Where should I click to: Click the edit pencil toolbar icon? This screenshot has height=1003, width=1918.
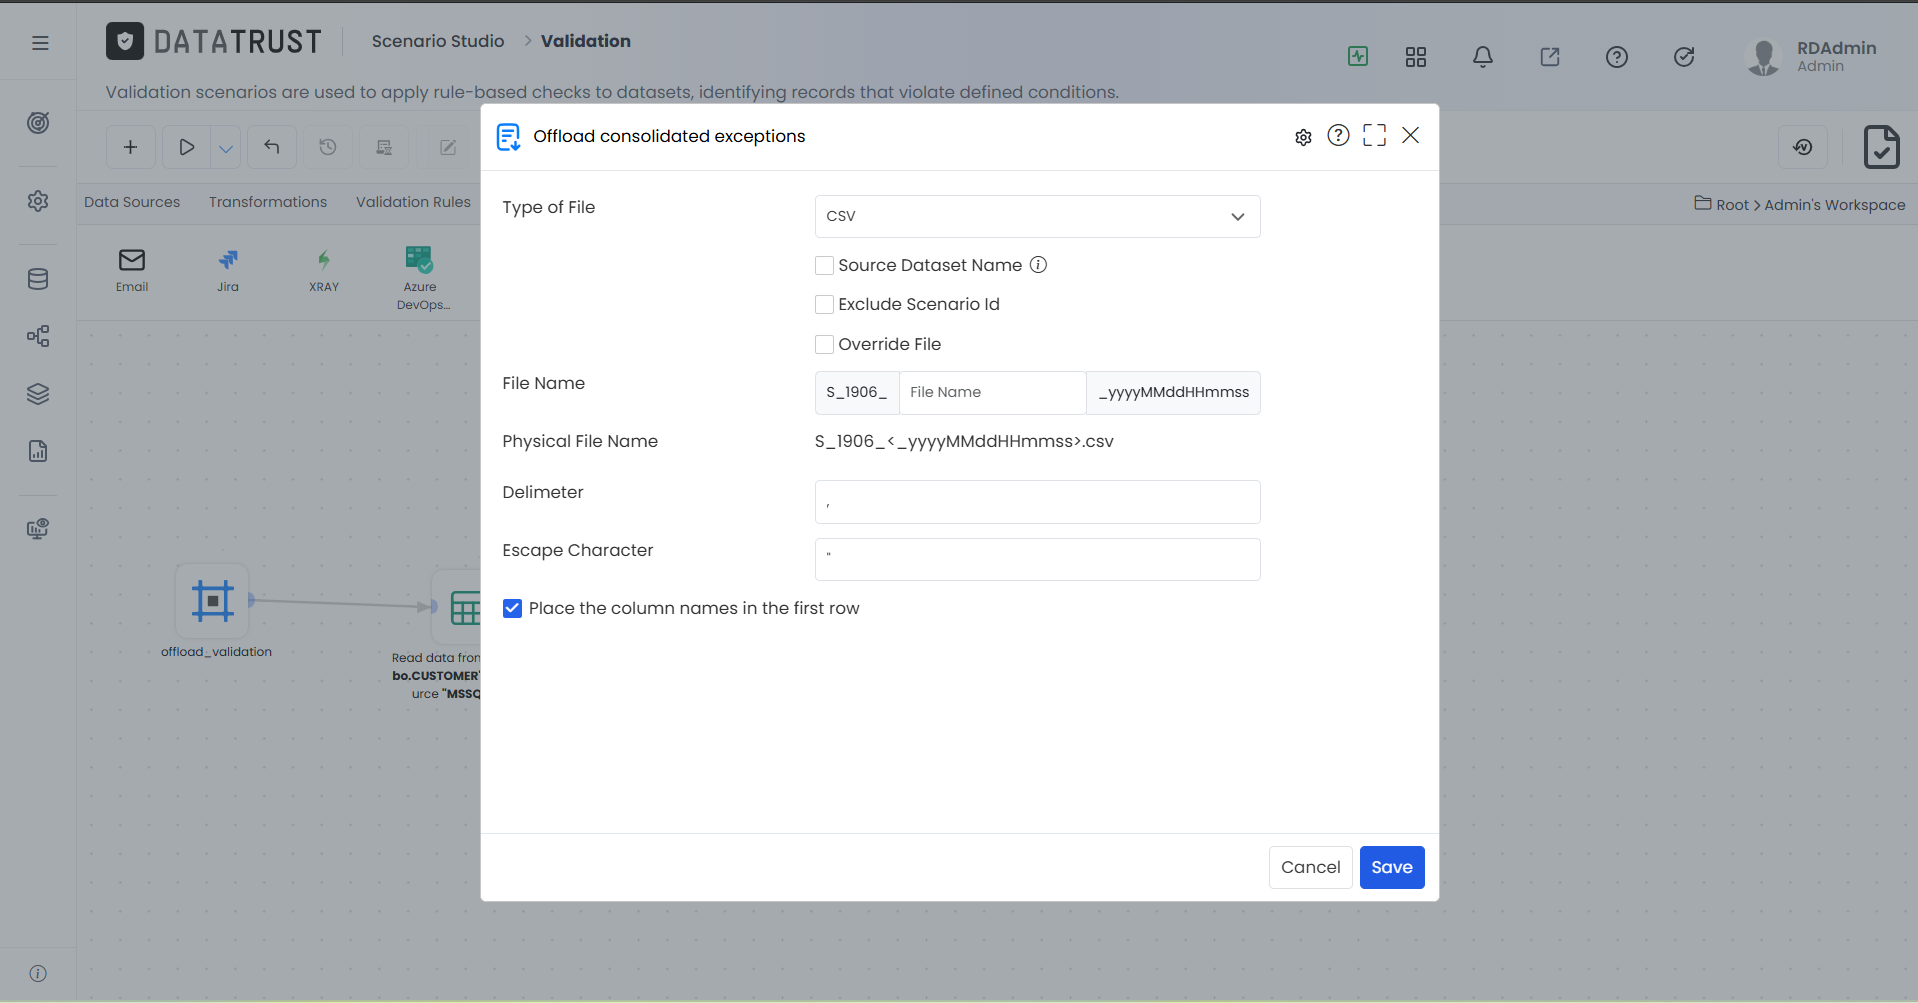(448, 147)
